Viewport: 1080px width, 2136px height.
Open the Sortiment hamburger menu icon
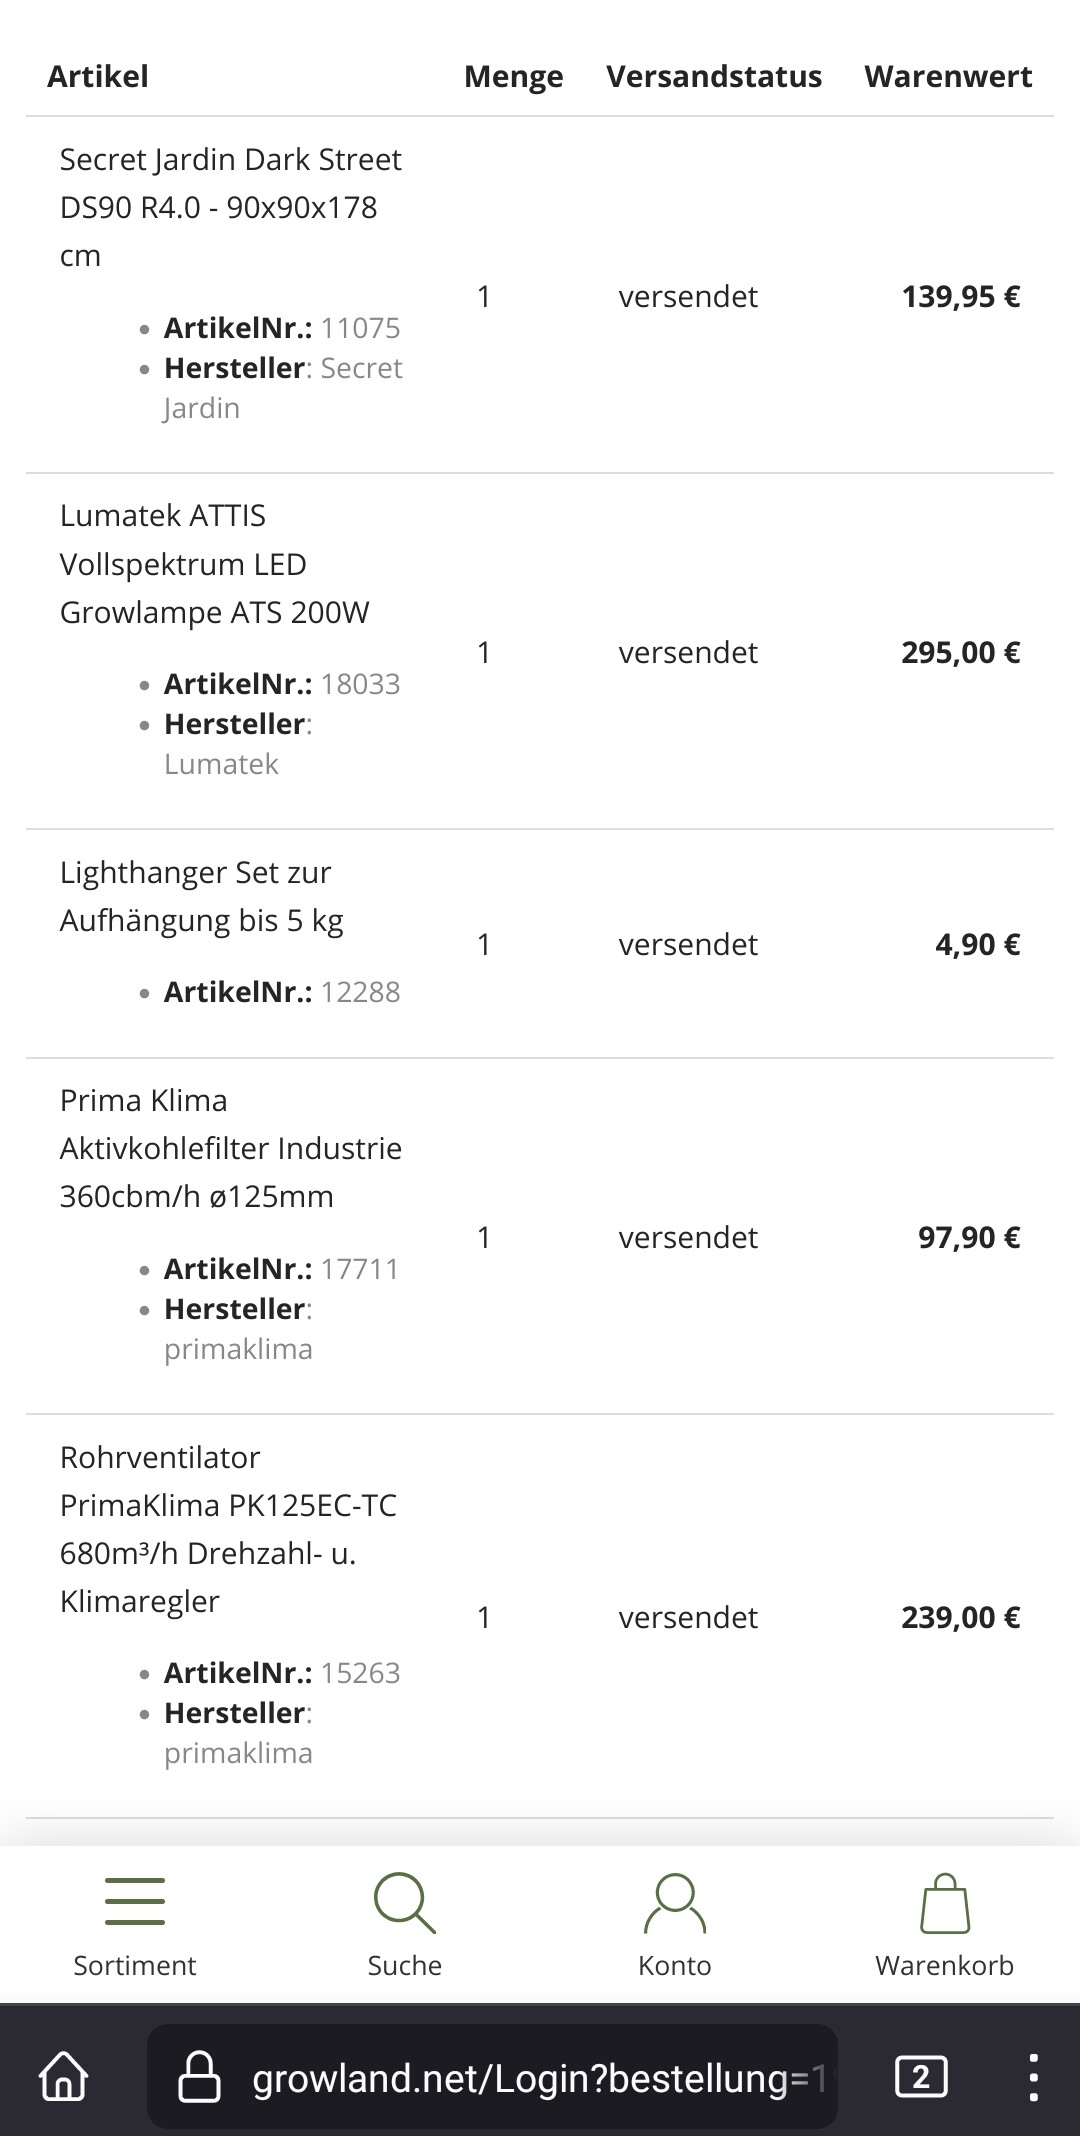(134, 1901)
